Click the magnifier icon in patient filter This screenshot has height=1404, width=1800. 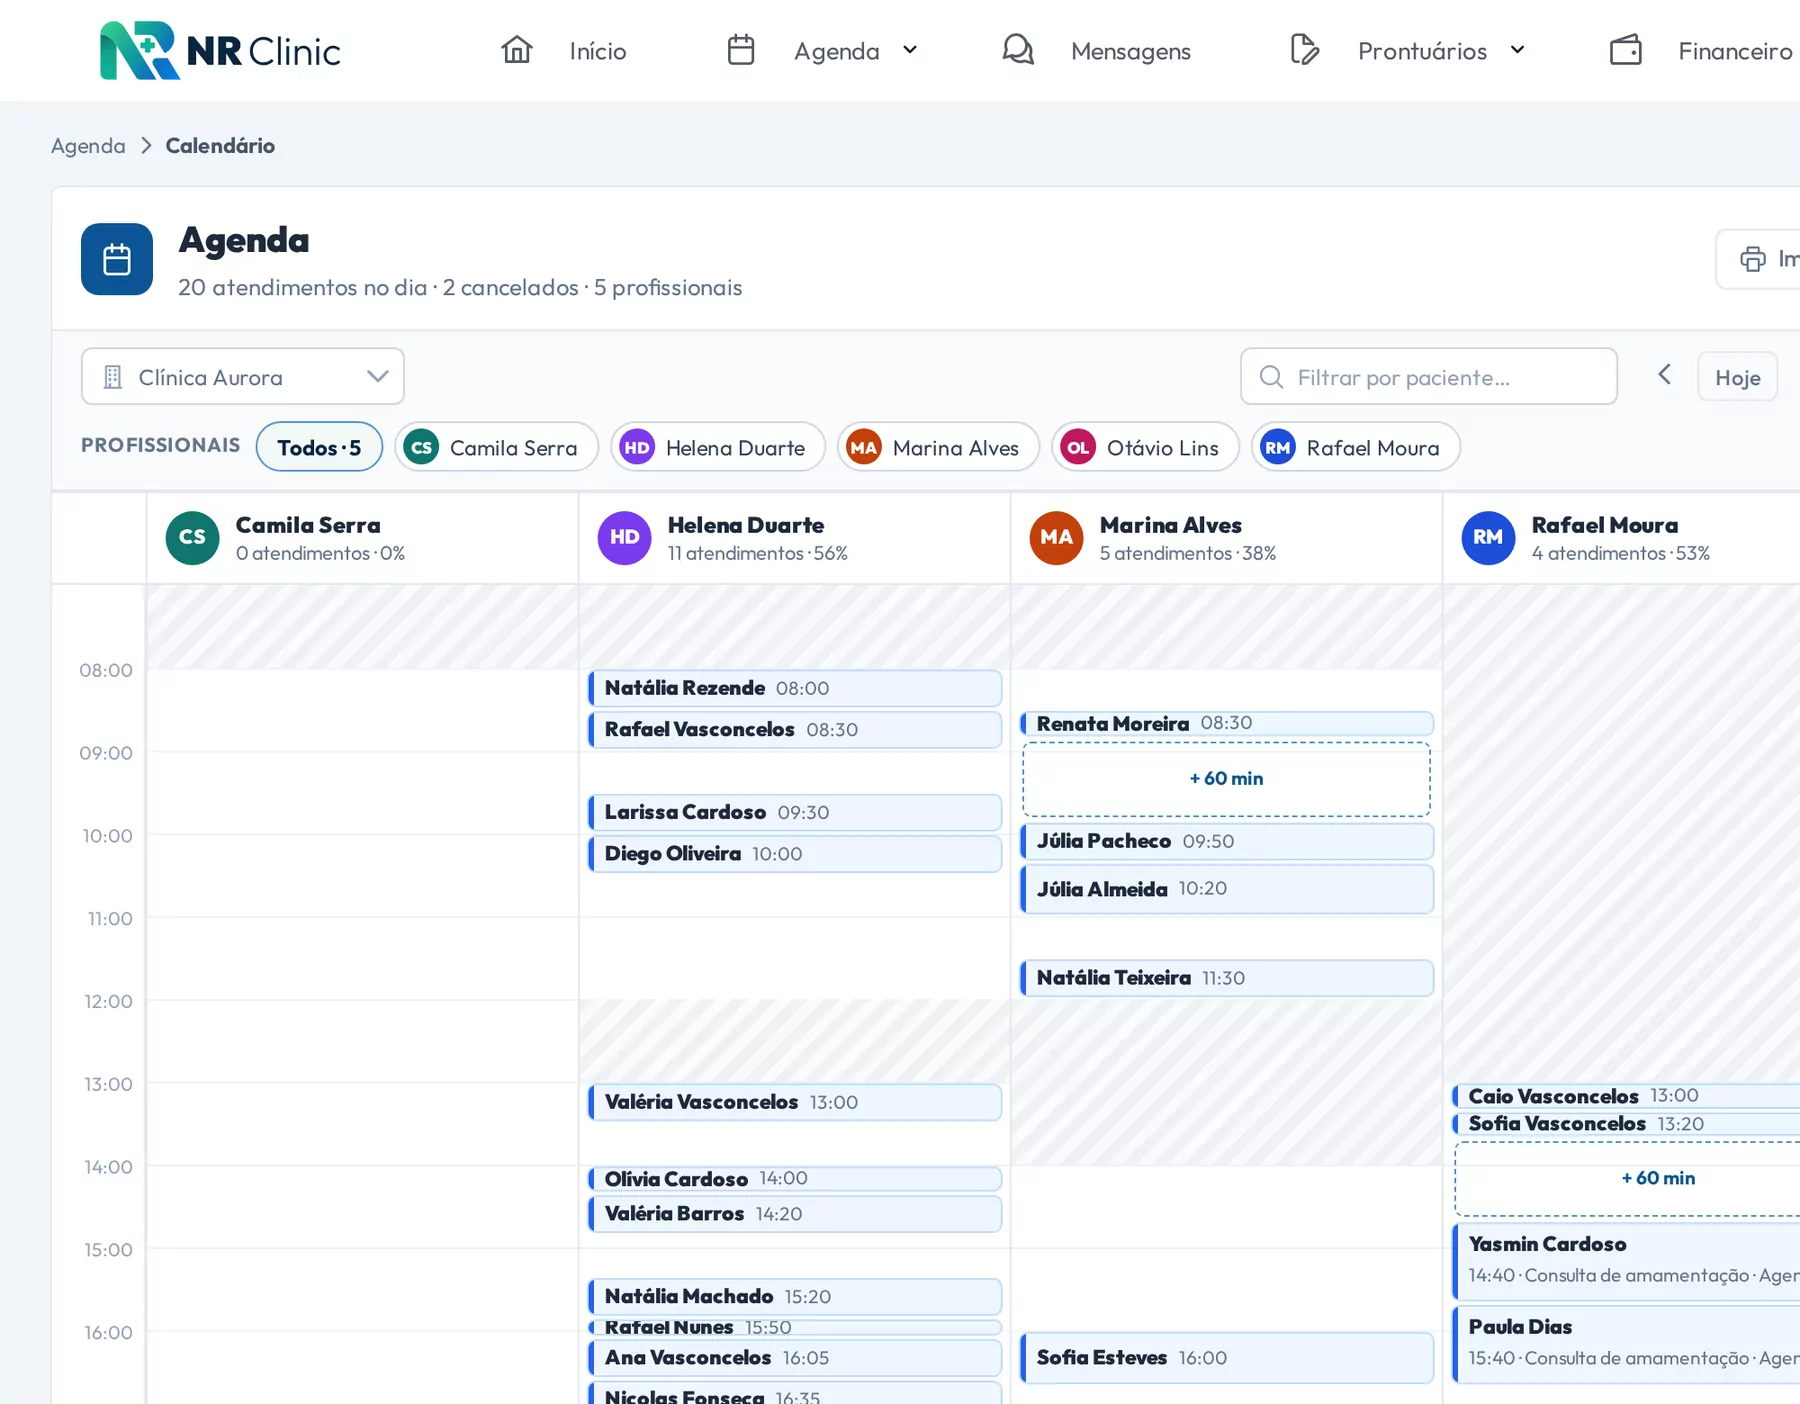click(1271, 377)
